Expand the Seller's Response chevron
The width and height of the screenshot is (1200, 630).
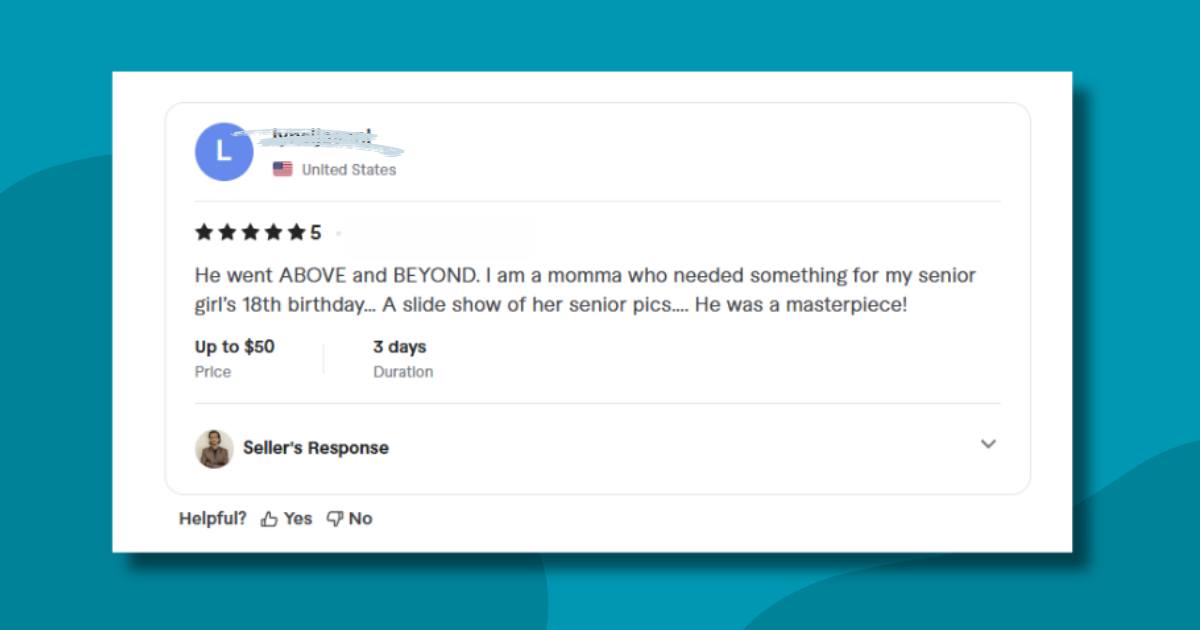988,444
